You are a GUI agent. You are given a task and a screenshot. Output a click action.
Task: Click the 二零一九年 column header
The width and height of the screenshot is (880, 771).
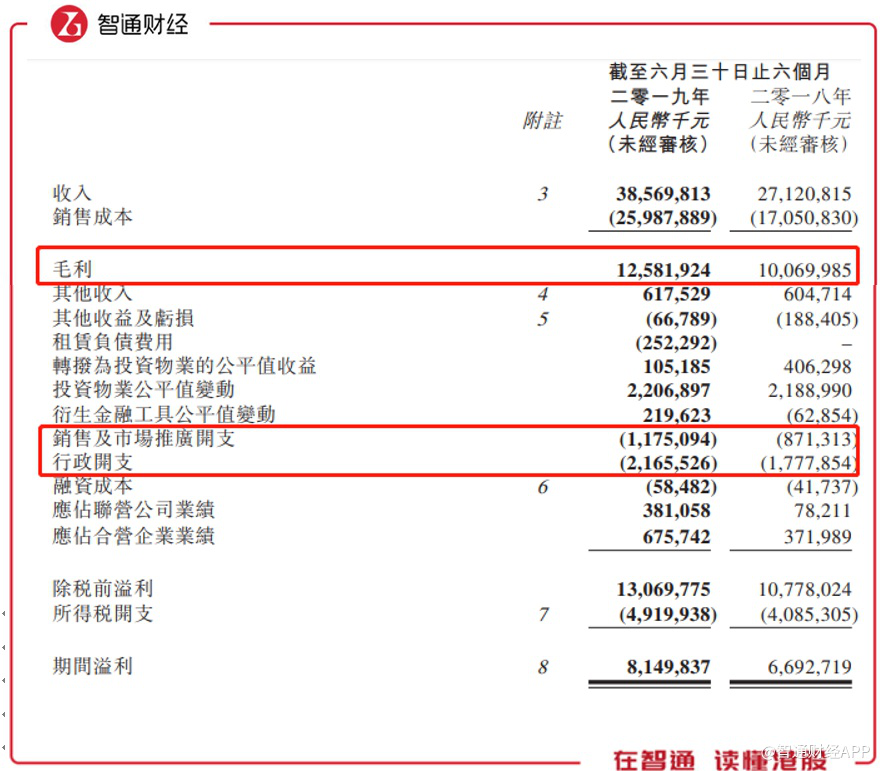pyautogui.click(x=659, y=96)
